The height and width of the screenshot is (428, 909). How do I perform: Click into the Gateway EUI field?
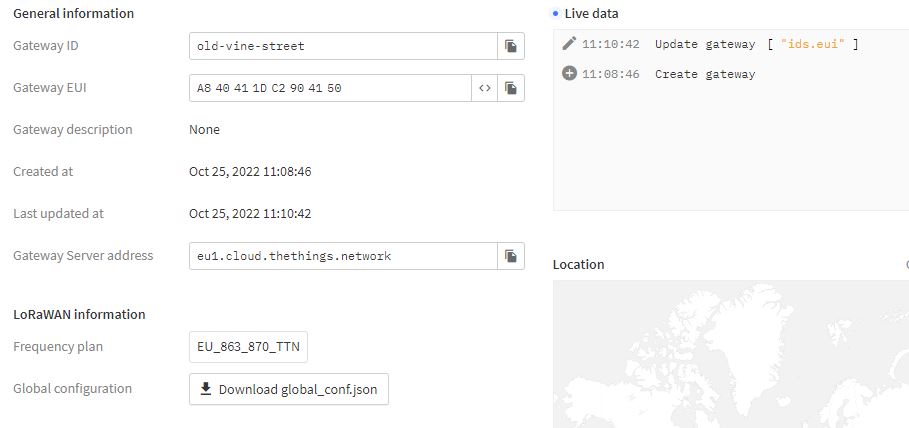(329, 88)
